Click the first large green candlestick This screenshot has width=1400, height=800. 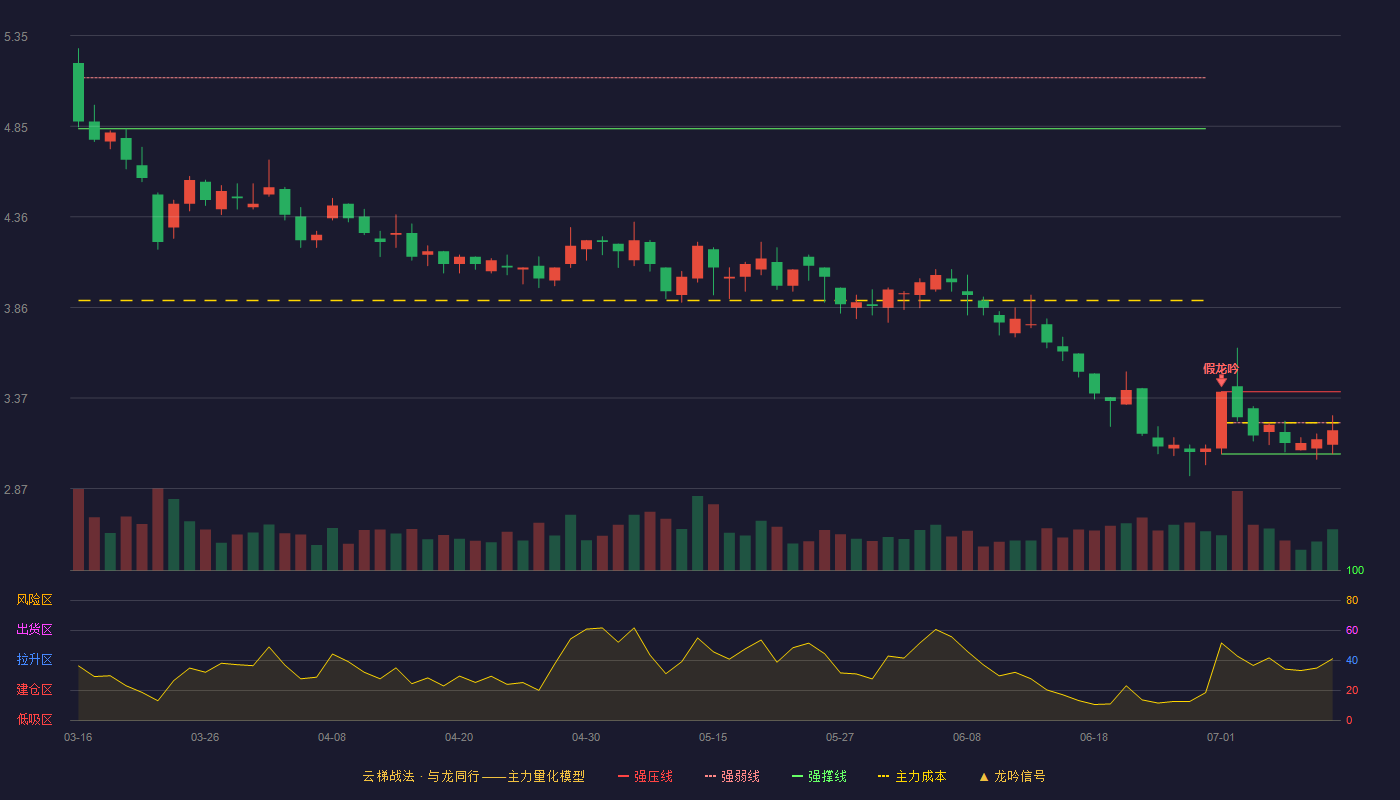78,92
